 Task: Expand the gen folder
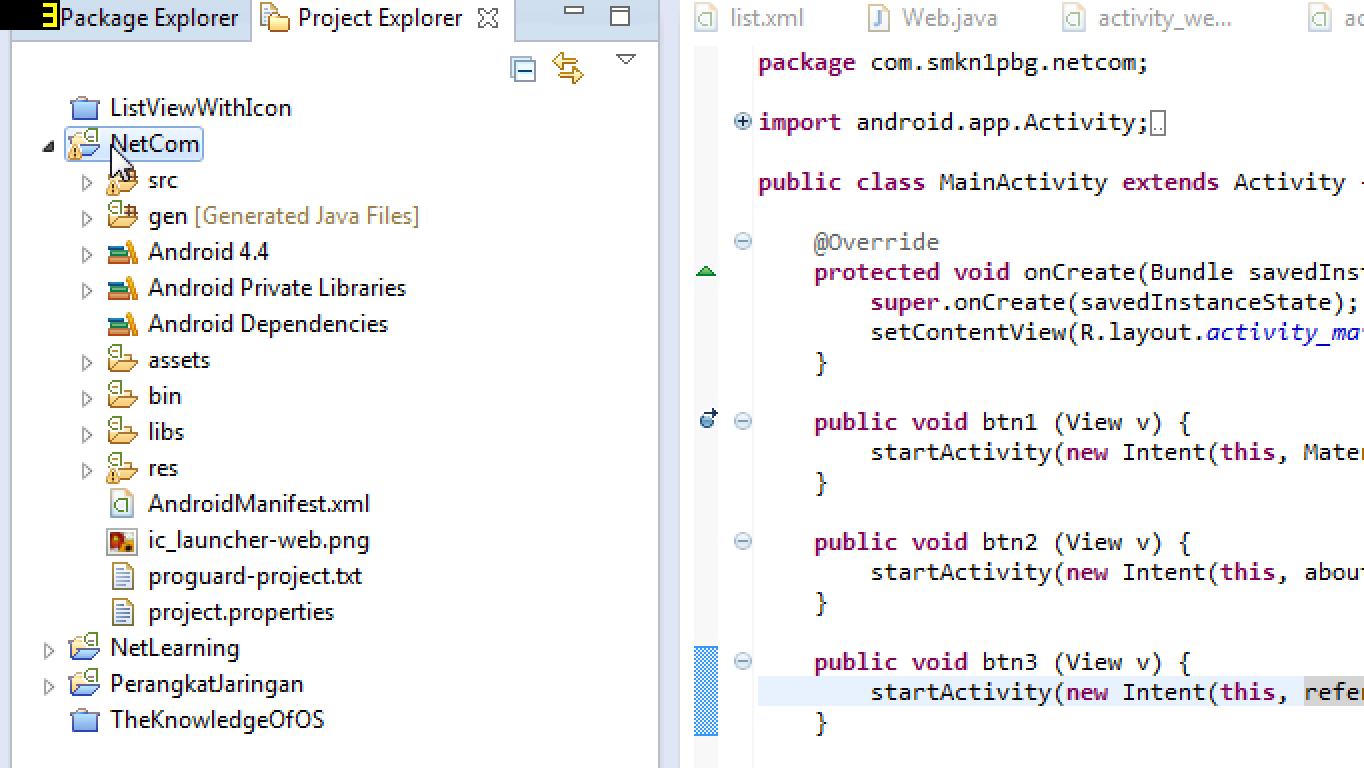pos(87,218)
